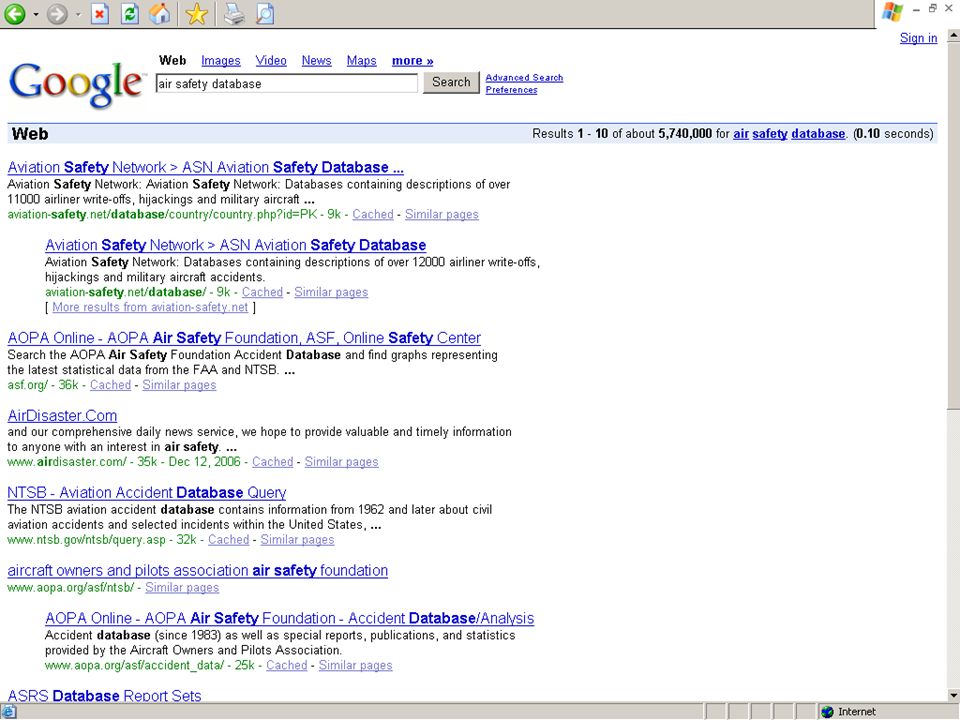Click the Windows flag logo icon

pyautogui.click(x=892, y=11)
